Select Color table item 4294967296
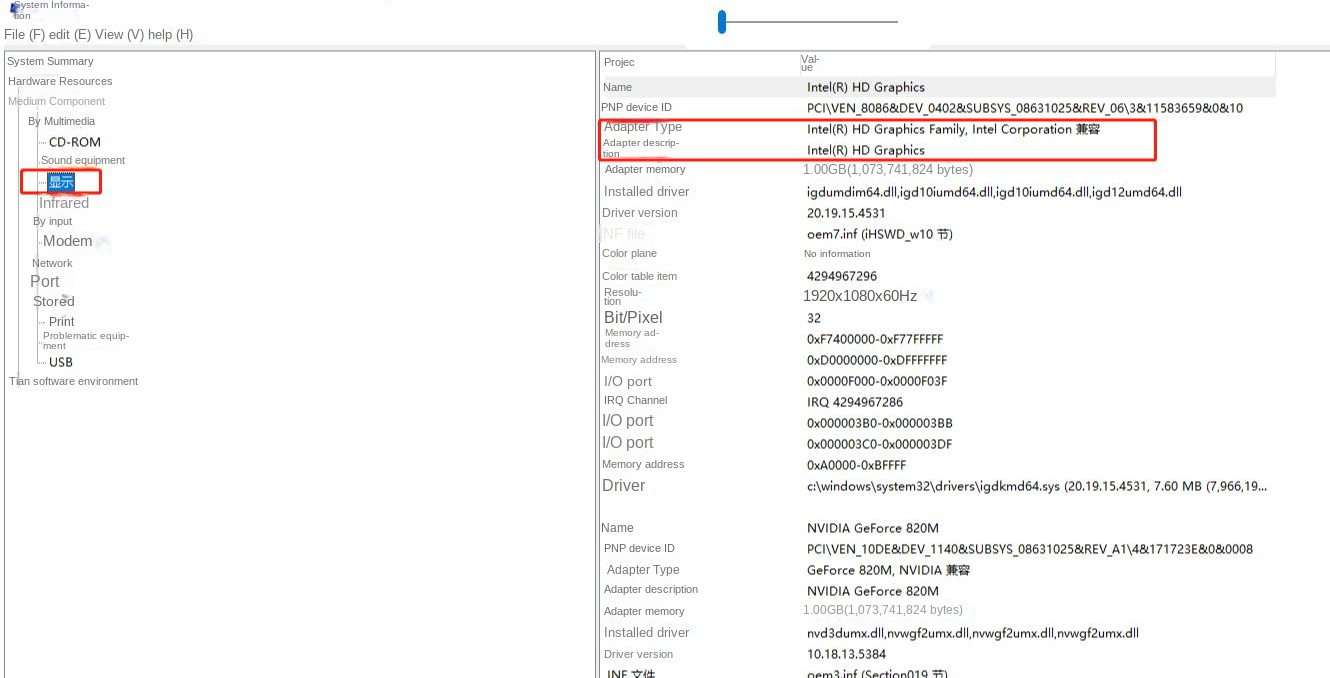Image resolution: width=1330 pixels, height=678 pixels. (842, 276)
